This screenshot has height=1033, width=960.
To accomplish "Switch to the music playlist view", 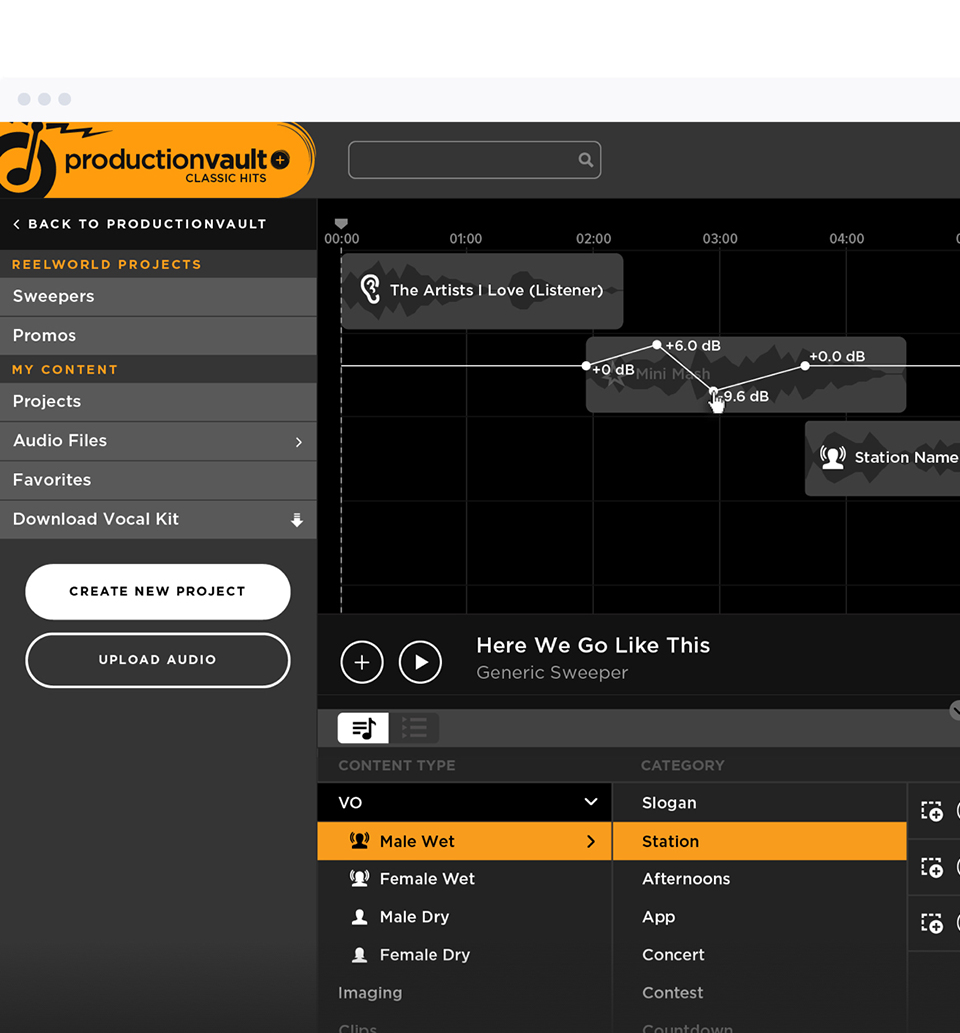I will point(363,728).
